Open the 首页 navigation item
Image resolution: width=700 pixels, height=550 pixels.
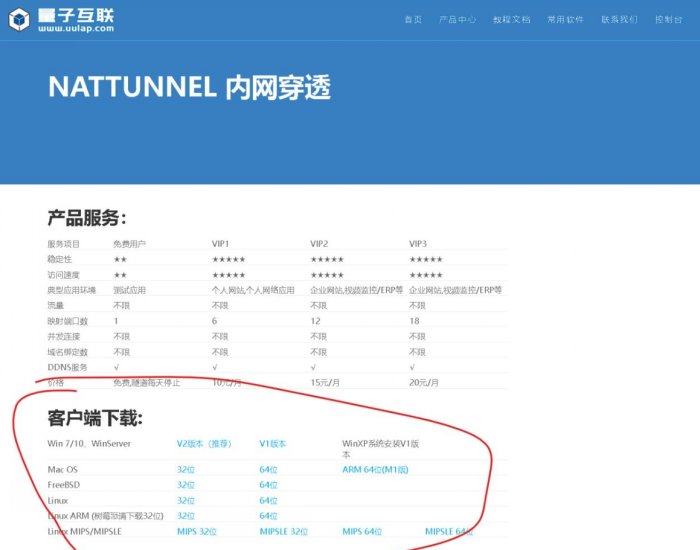pyautogui.click(x=413, y=20)
